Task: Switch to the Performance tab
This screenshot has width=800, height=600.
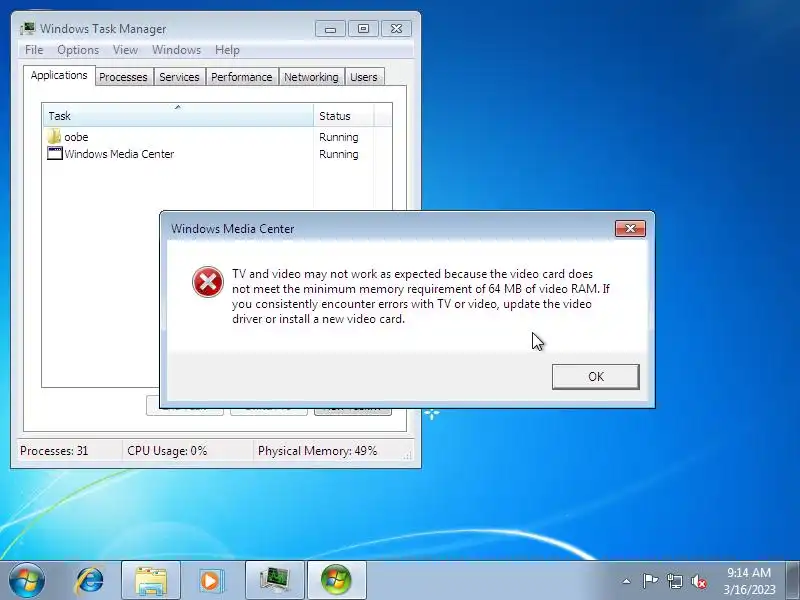Action: [x=242, y=77]
